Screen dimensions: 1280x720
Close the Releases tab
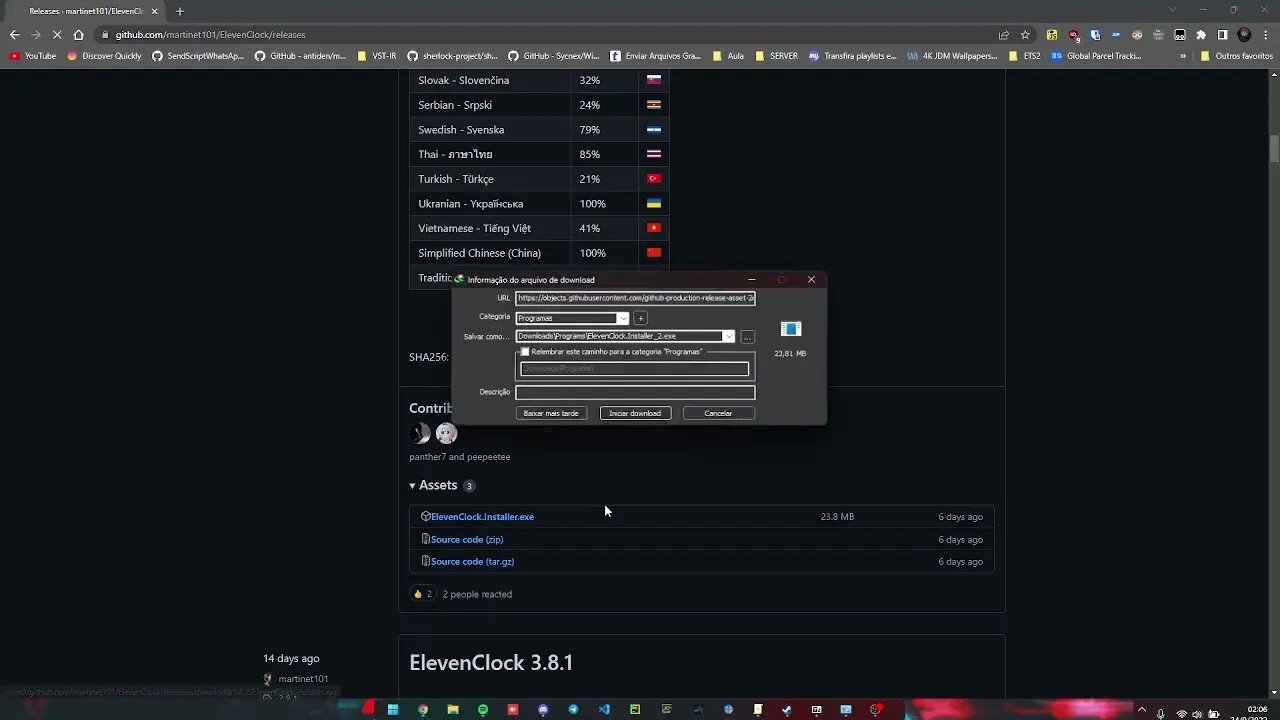(154, 11)
